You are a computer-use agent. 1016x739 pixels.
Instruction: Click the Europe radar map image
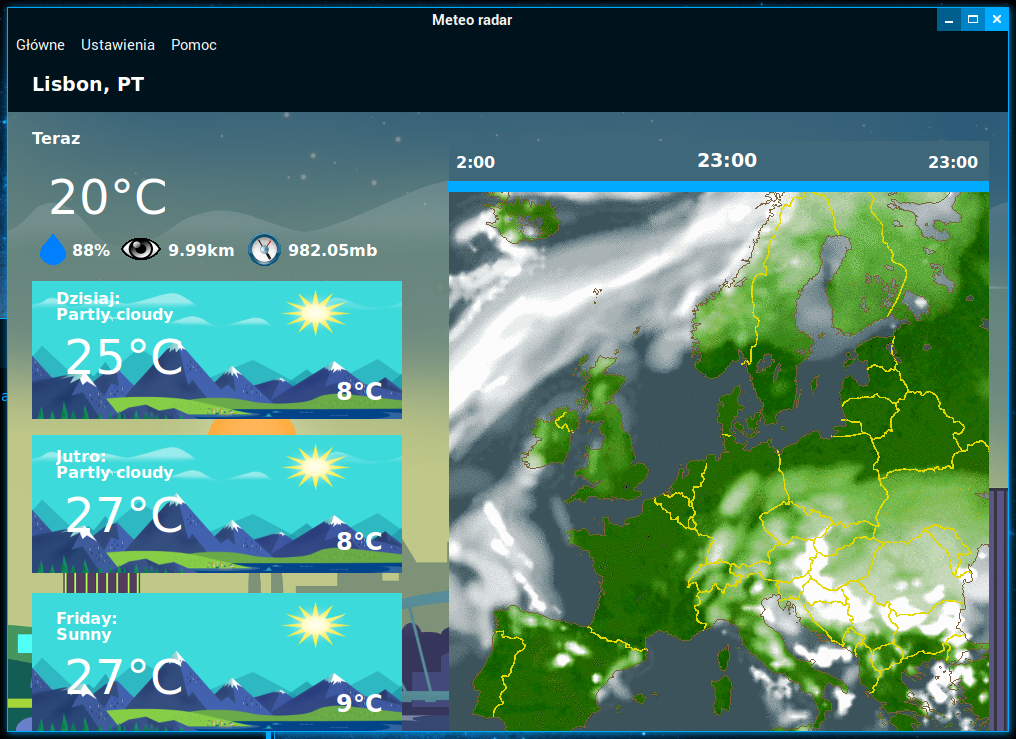[x=719, y=461]
